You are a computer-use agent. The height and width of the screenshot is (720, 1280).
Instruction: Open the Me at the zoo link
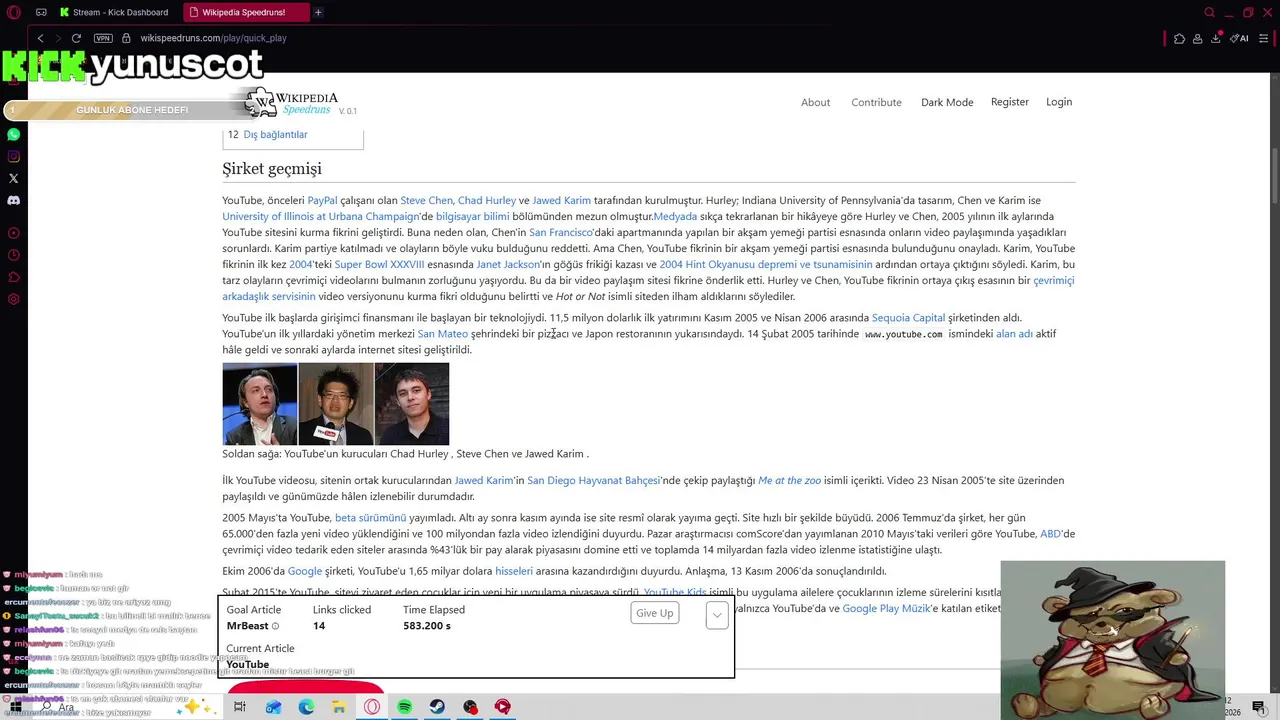(789, 480)
